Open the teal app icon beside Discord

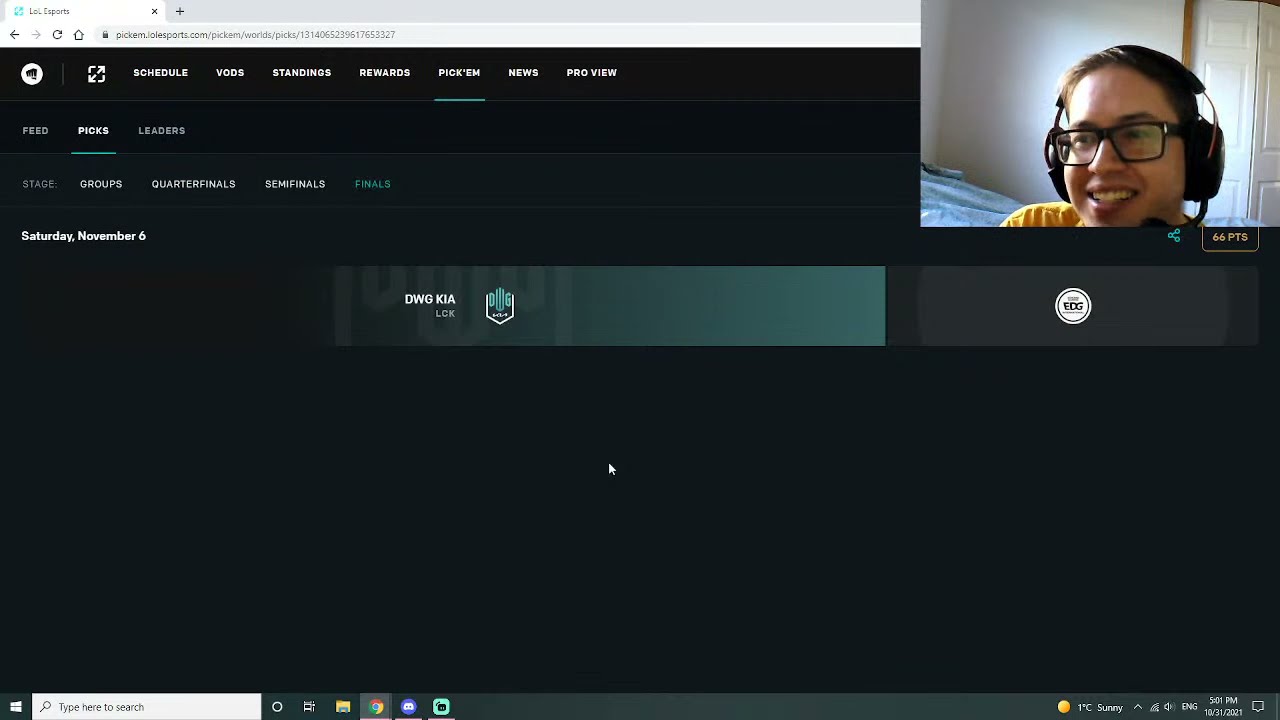pyautogui.click(x=441, y=707)
